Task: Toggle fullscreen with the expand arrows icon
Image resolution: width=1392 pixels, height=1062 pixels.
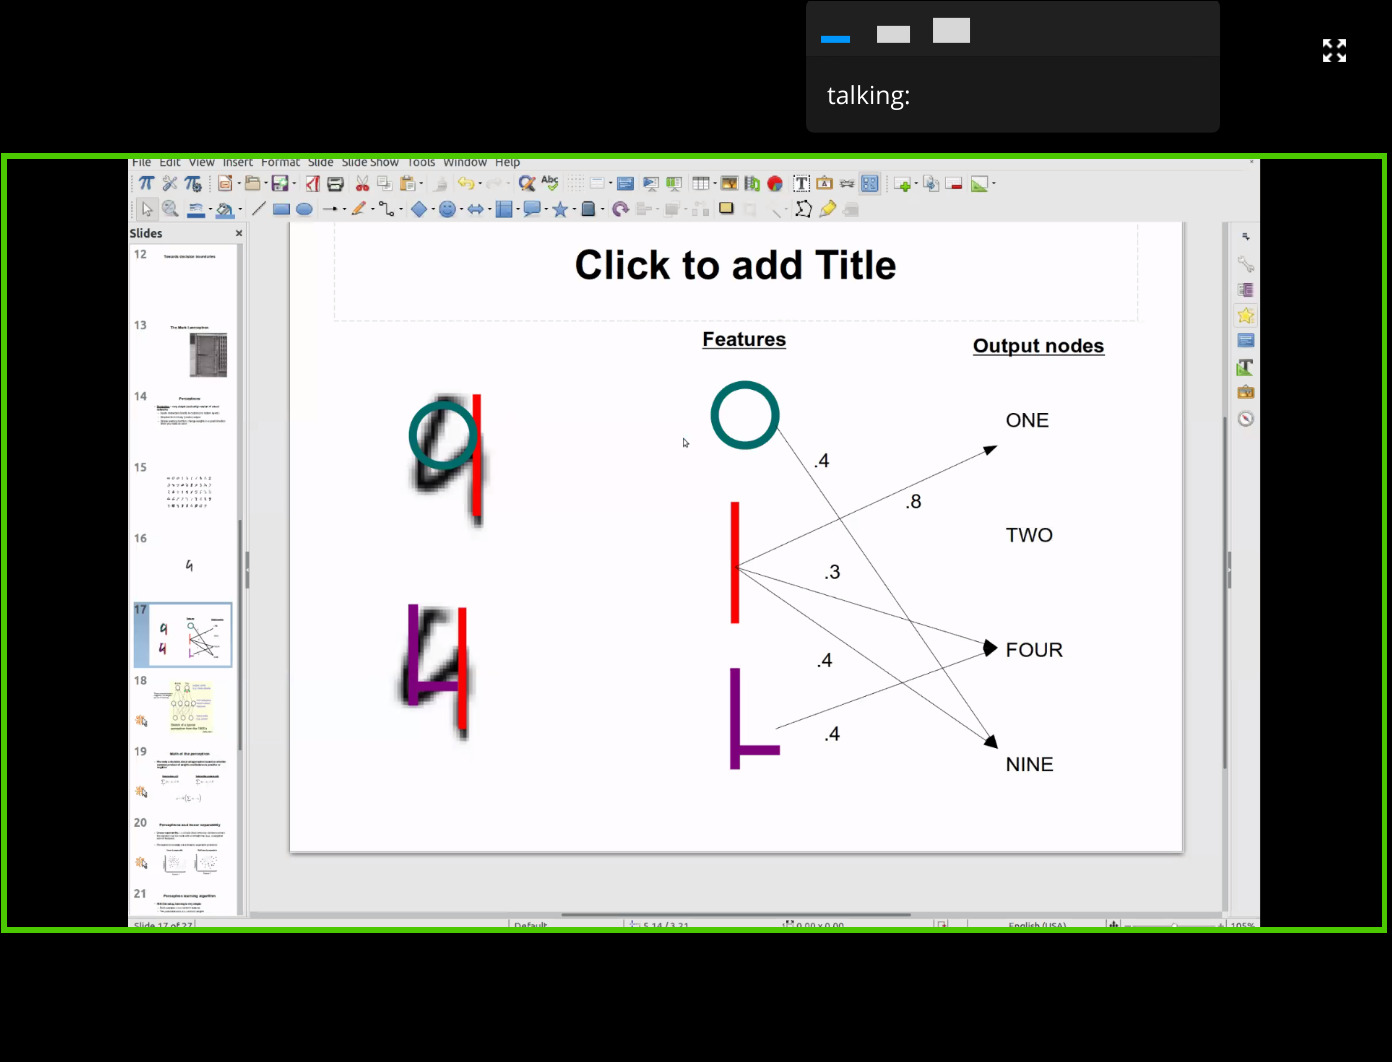Action: tap(1334, 50)
